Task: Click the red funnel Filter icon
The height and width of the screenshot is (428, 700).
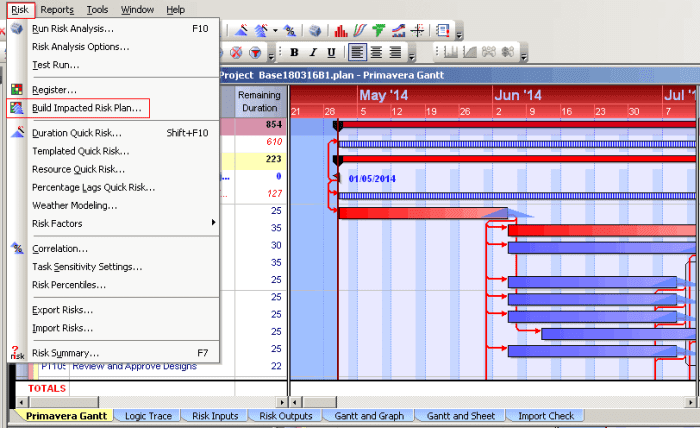Action: coord(255,53)
